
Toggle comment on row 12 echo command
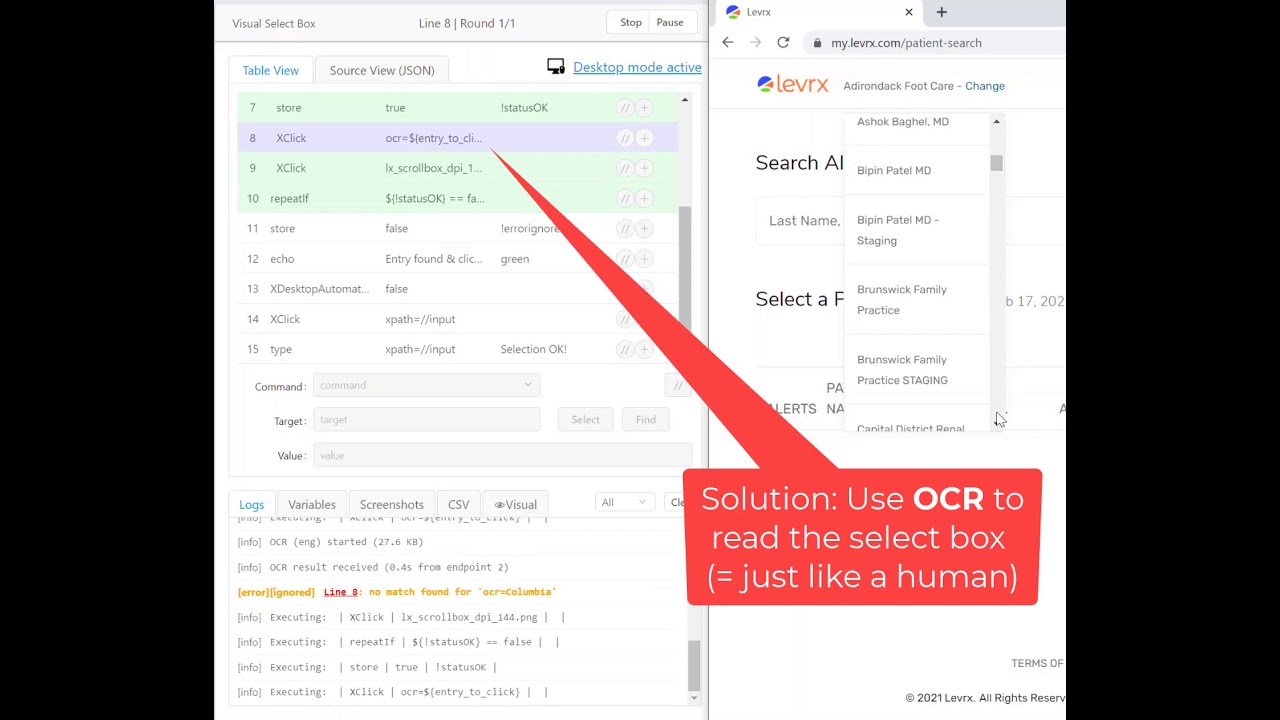[x=625, y=259]
